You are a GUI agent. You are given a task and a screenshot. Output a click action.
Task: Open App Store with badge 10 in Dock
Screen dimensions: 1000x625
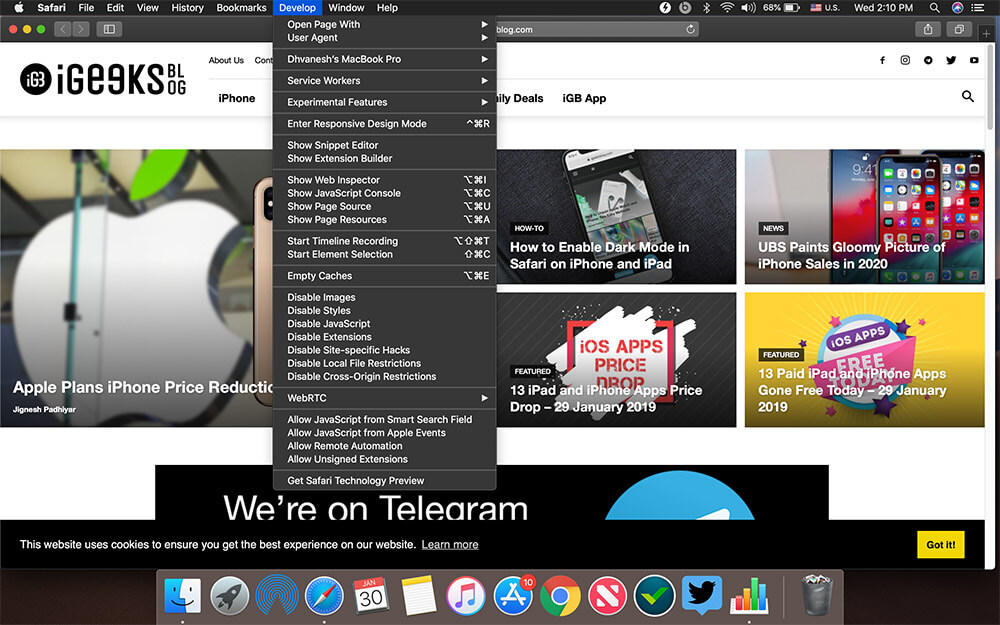(513, 596)
